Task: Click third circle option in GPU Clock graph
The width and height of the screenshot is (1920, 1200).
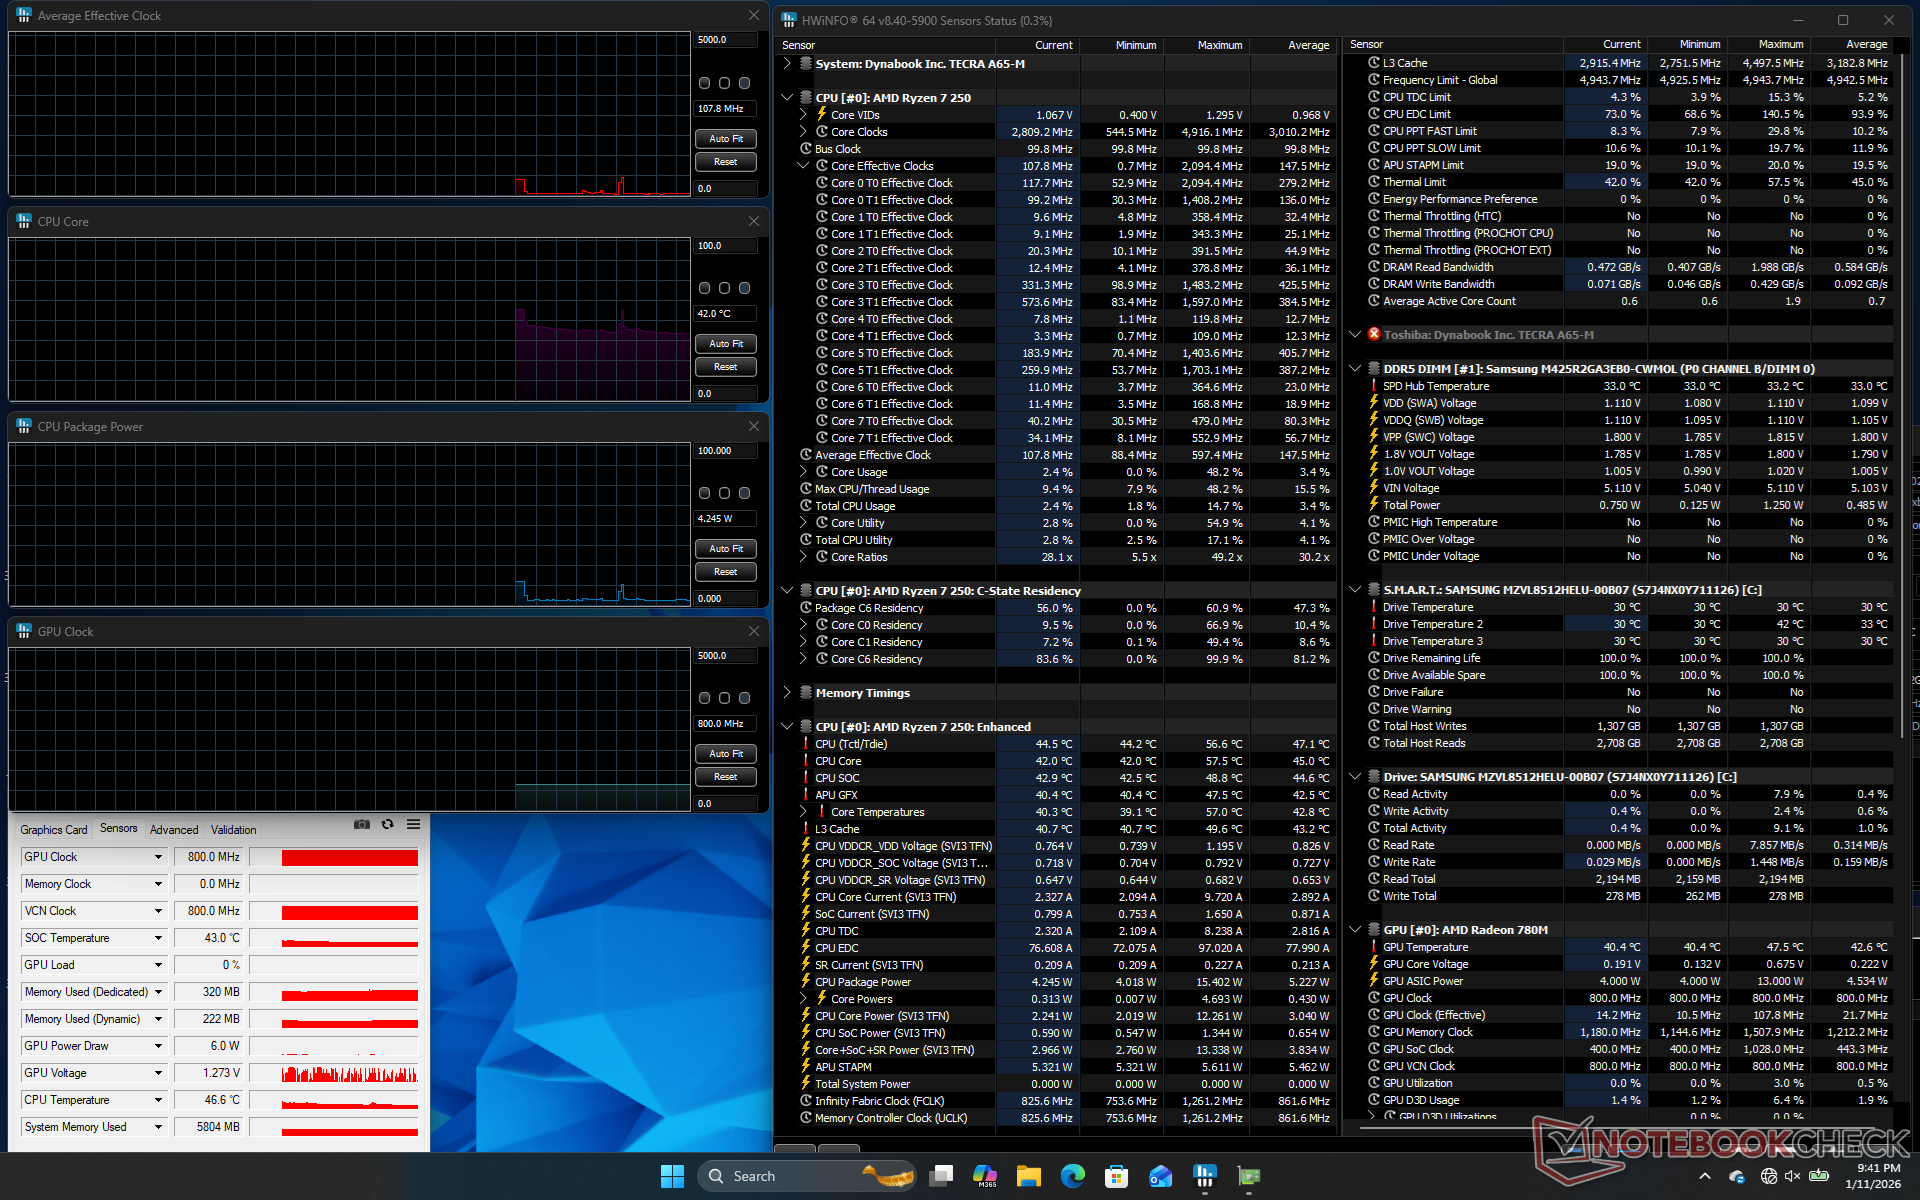Action: tap(744, 698)
